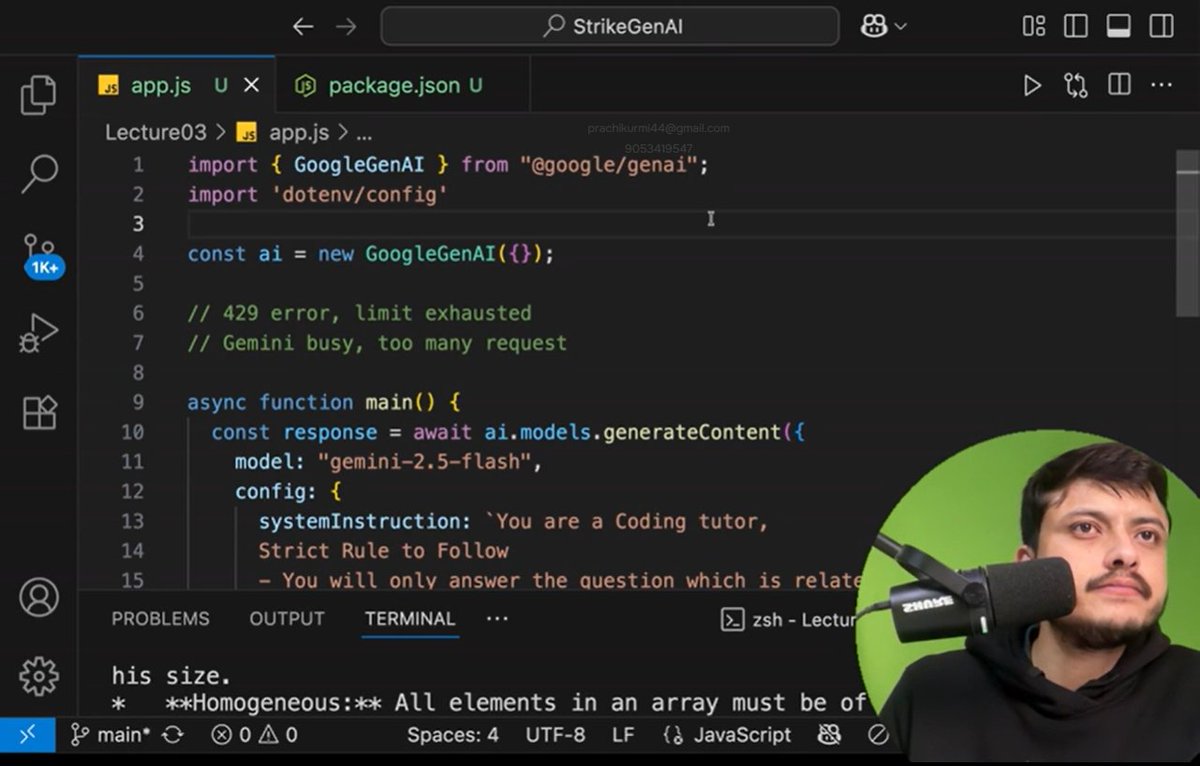This screenshot has height=766, width=1200.
Task: Synchronize changes icon in status bar
Action: pyautogui.click(x=172, y=735)
